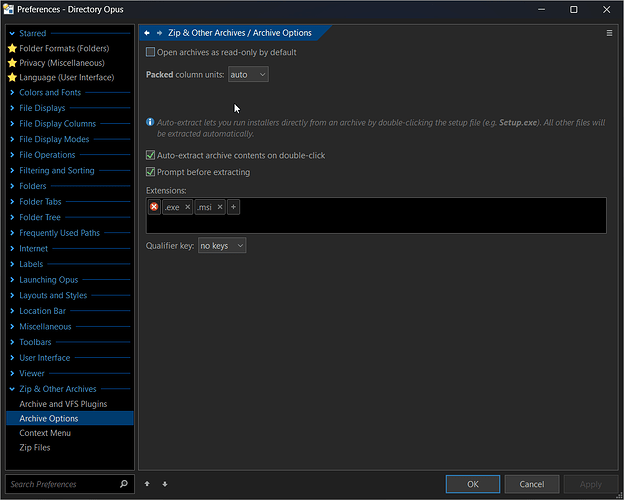624x500 pixels.
Task: Click the Extensions tag list box
Action: [x=376, y=215]
